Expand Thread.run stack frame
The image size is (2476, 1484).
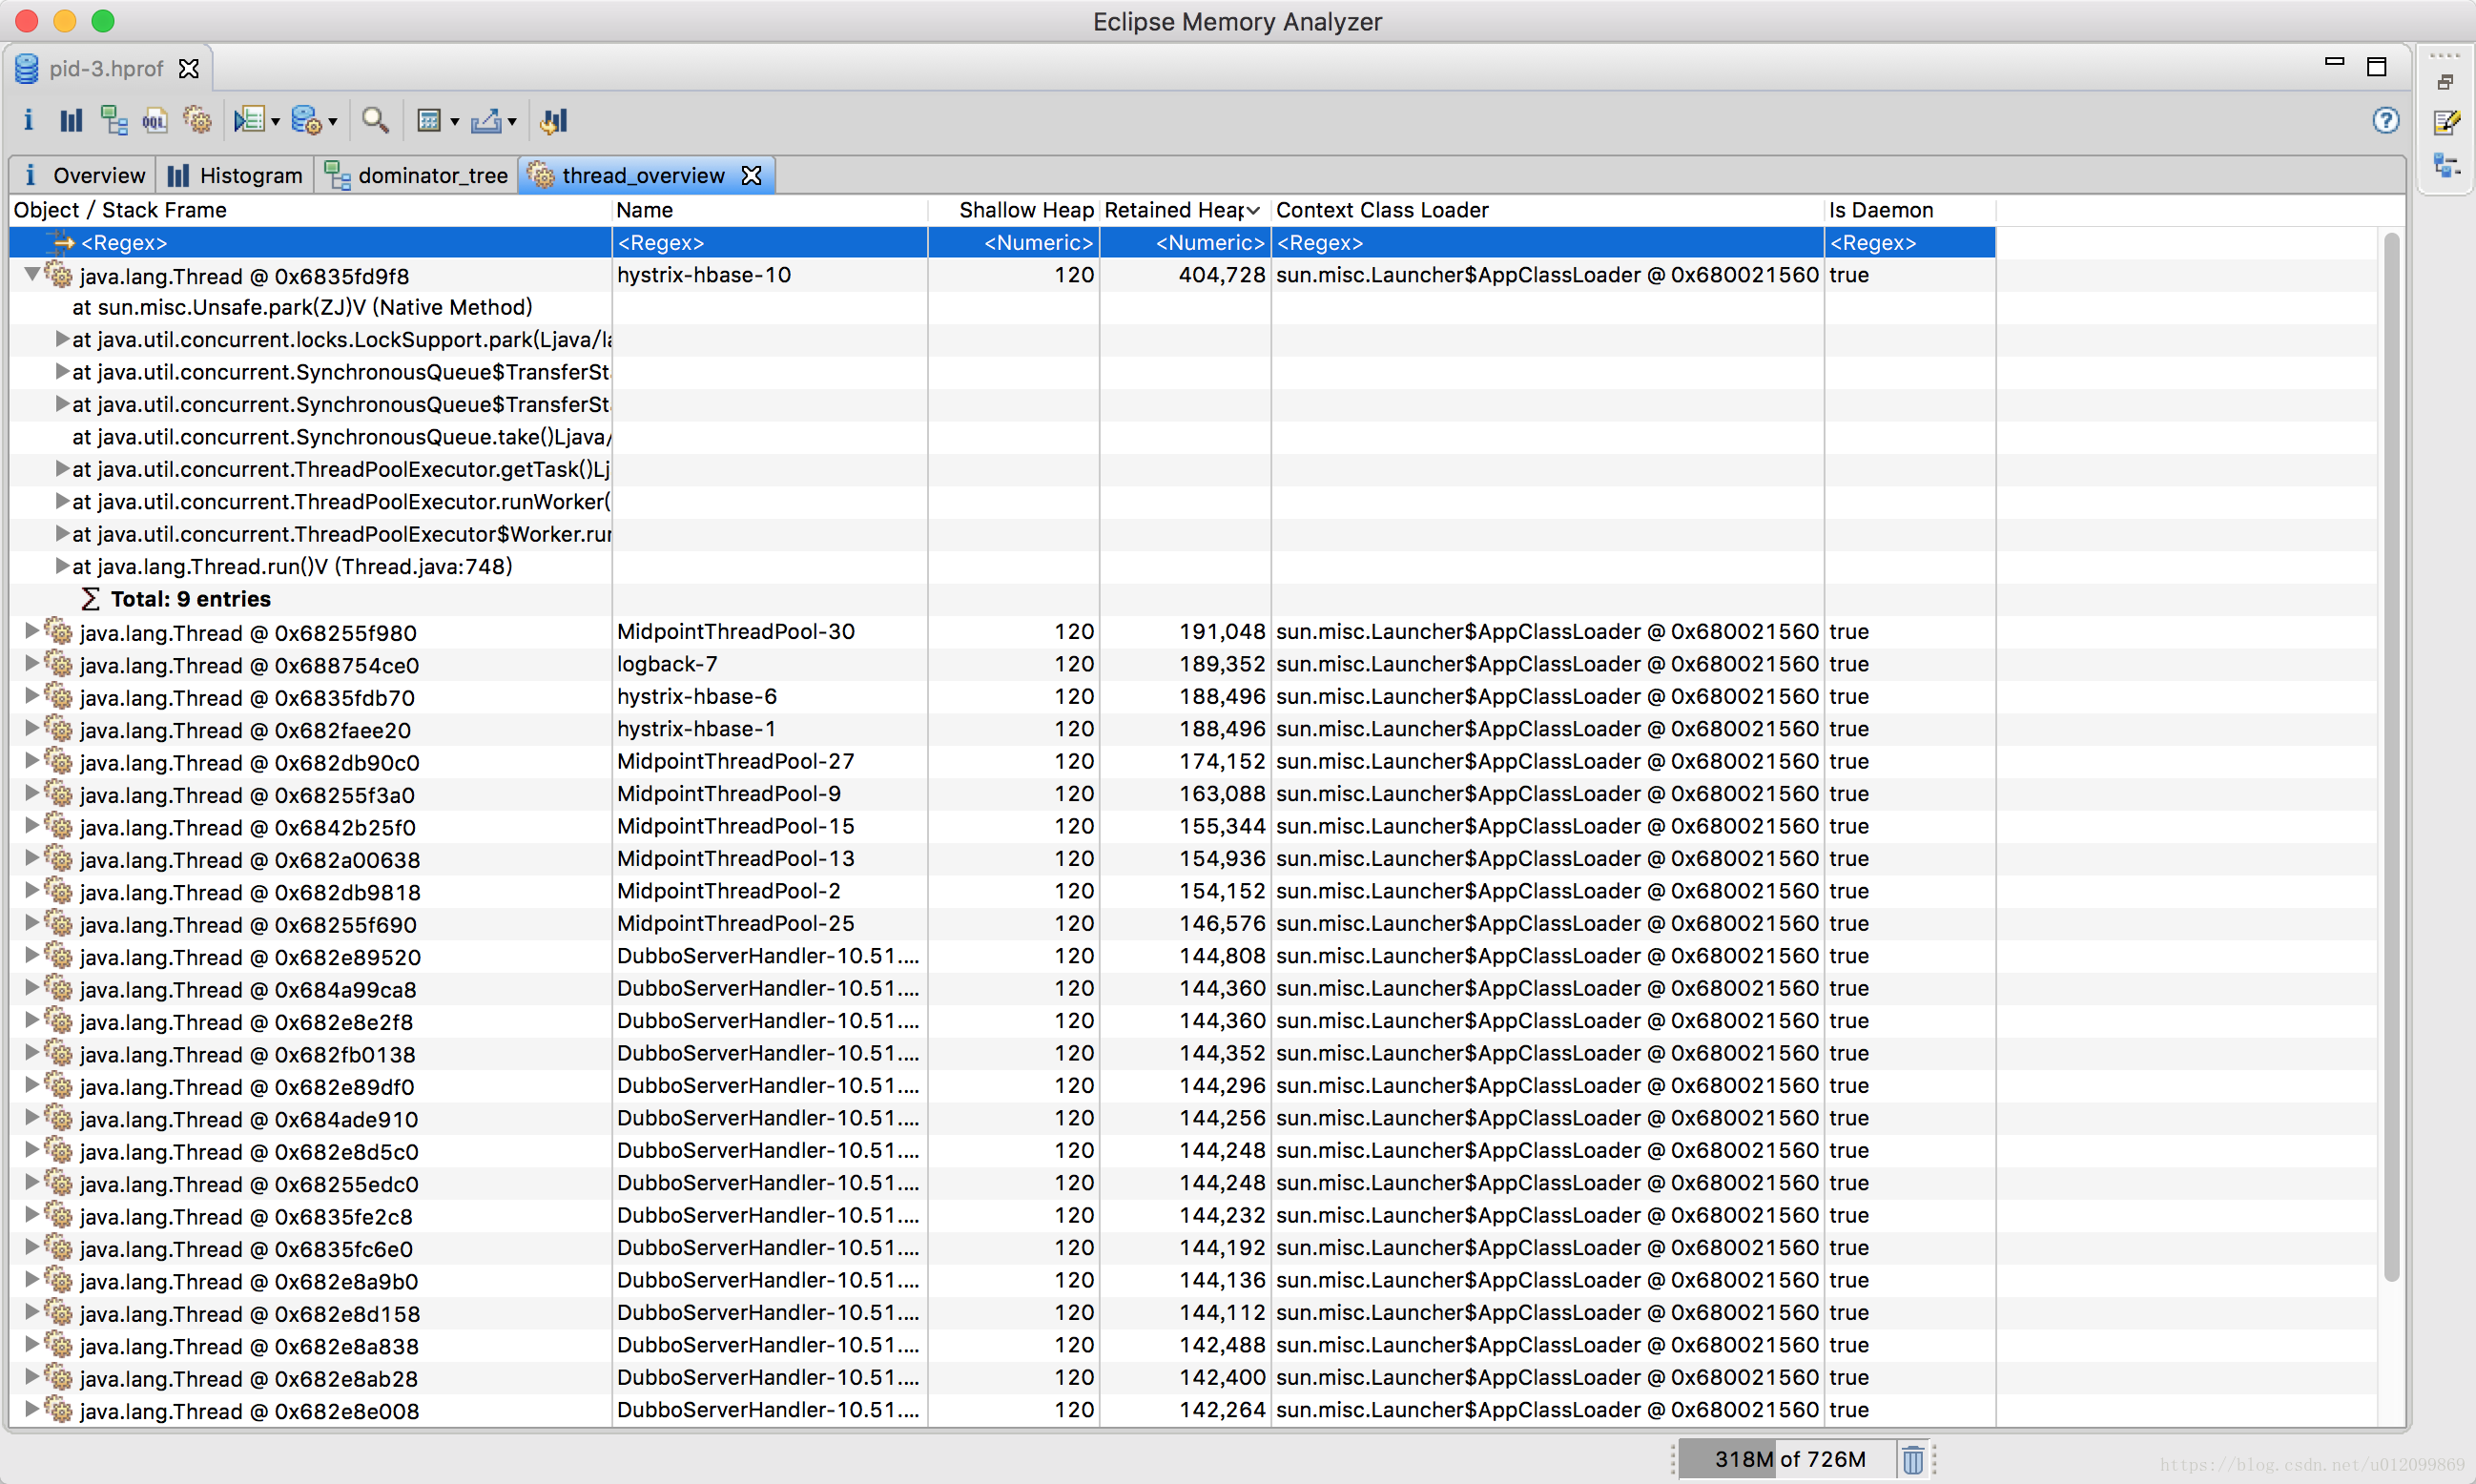tap(62, 566)
